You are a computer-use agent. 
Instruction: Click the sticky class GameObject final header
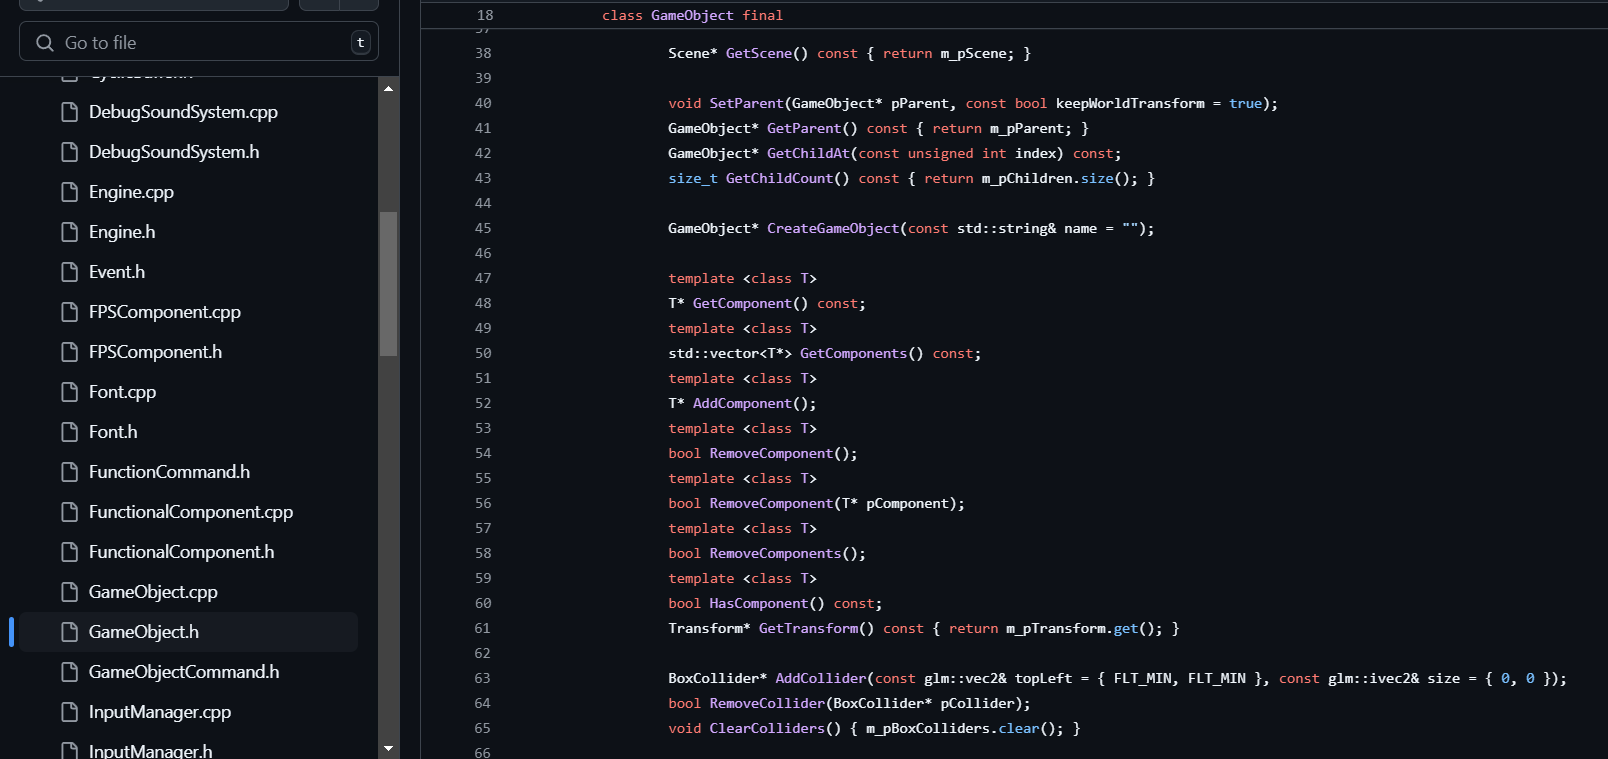[692, 15]
